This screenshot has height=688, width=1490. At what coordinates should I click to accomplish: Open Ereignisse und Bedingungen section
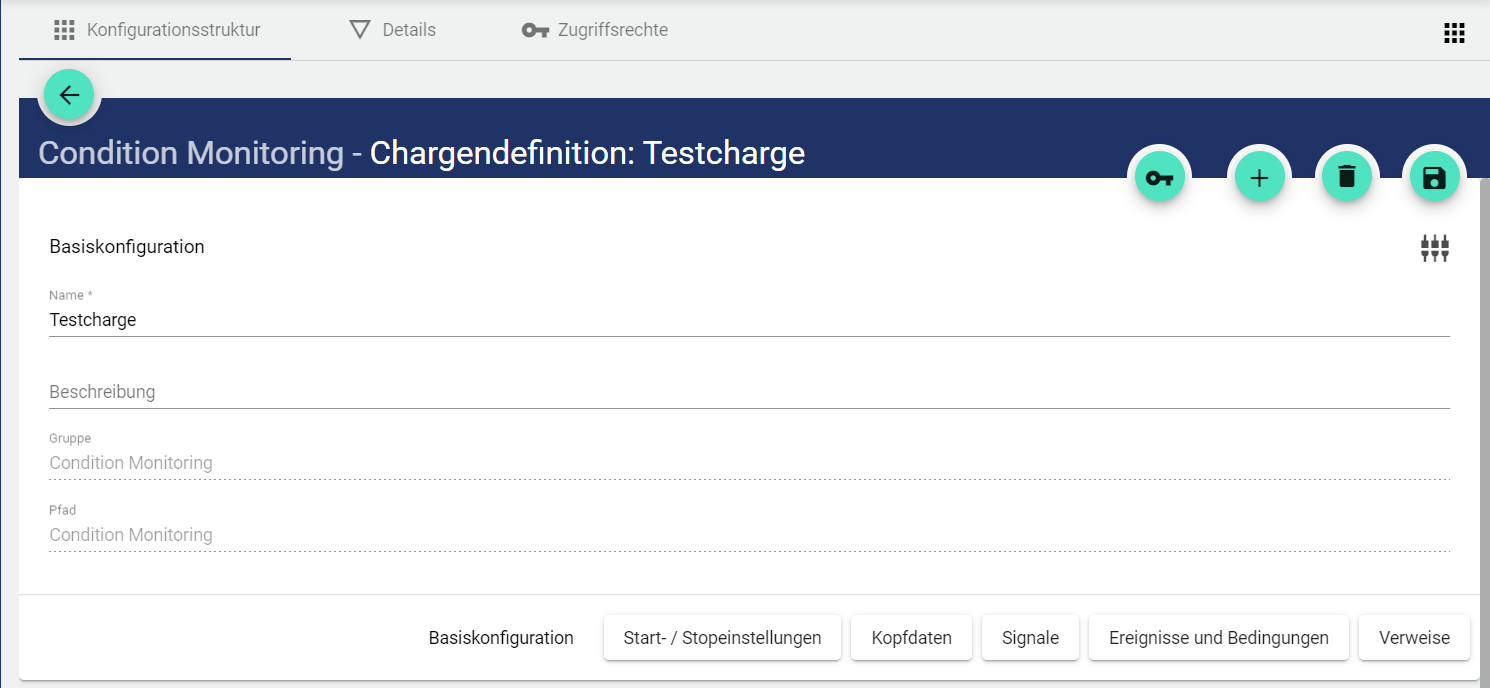[x=1218, y=638]
